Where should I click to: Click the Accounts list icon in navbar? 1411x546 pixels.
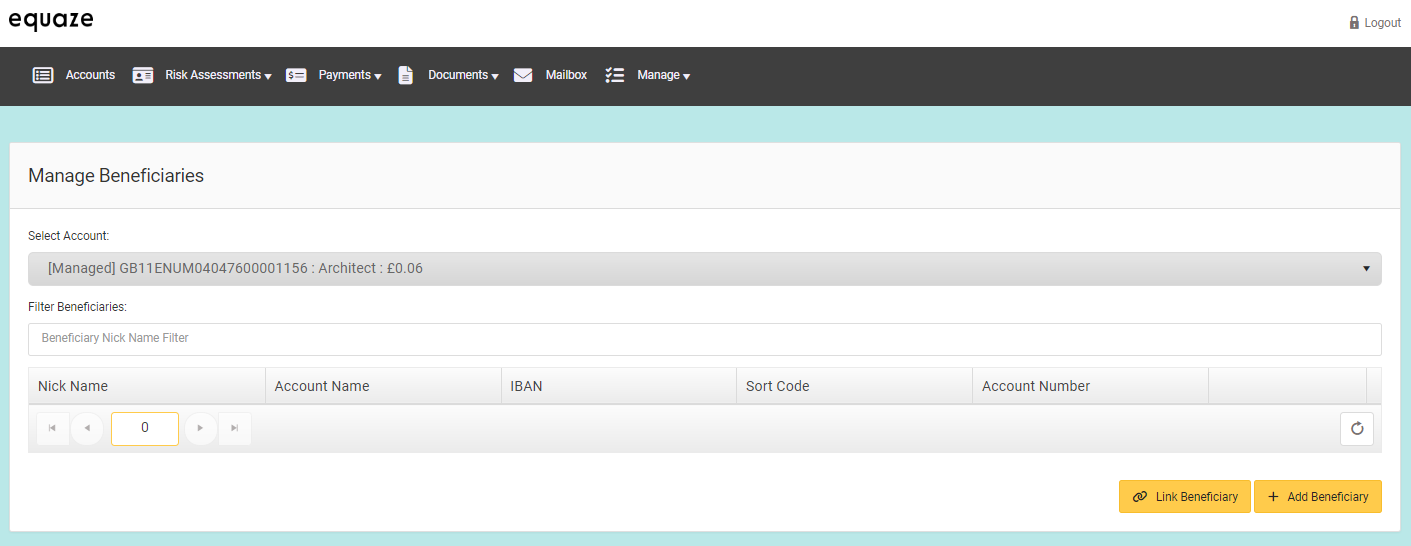click(x=43, y=75)
